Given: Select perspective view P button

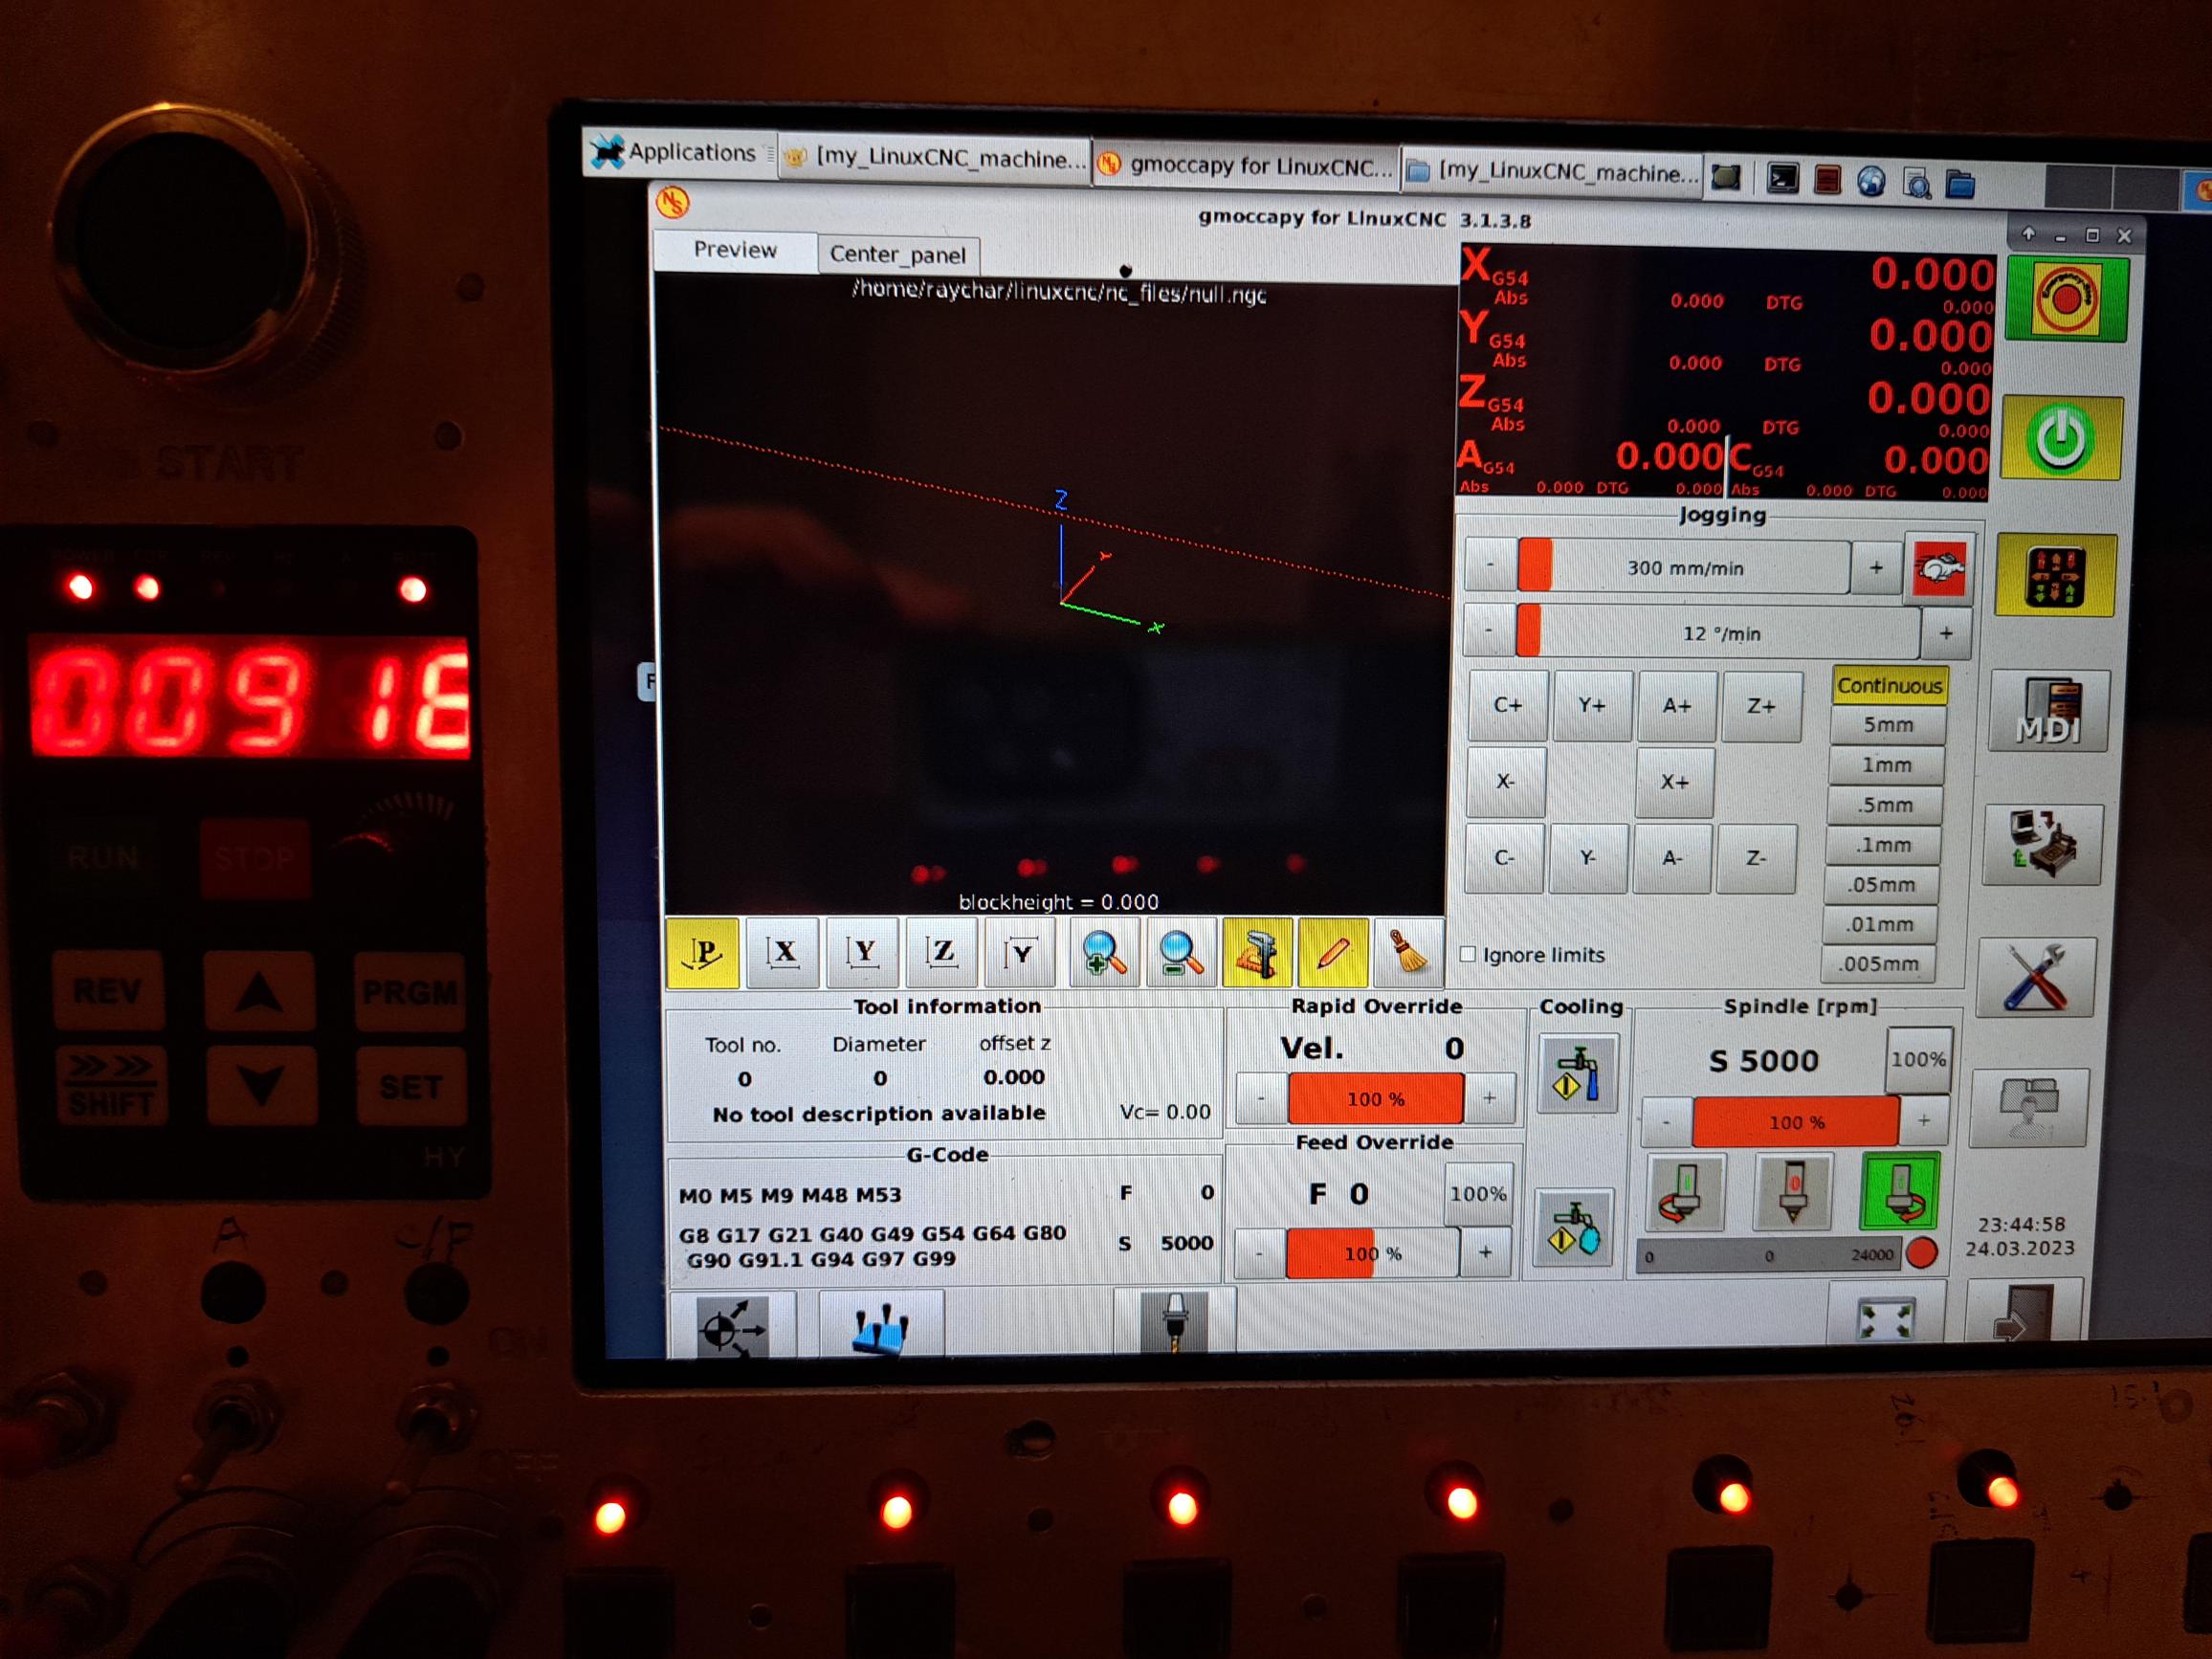Looking at the screenshot, I should 703,953.
